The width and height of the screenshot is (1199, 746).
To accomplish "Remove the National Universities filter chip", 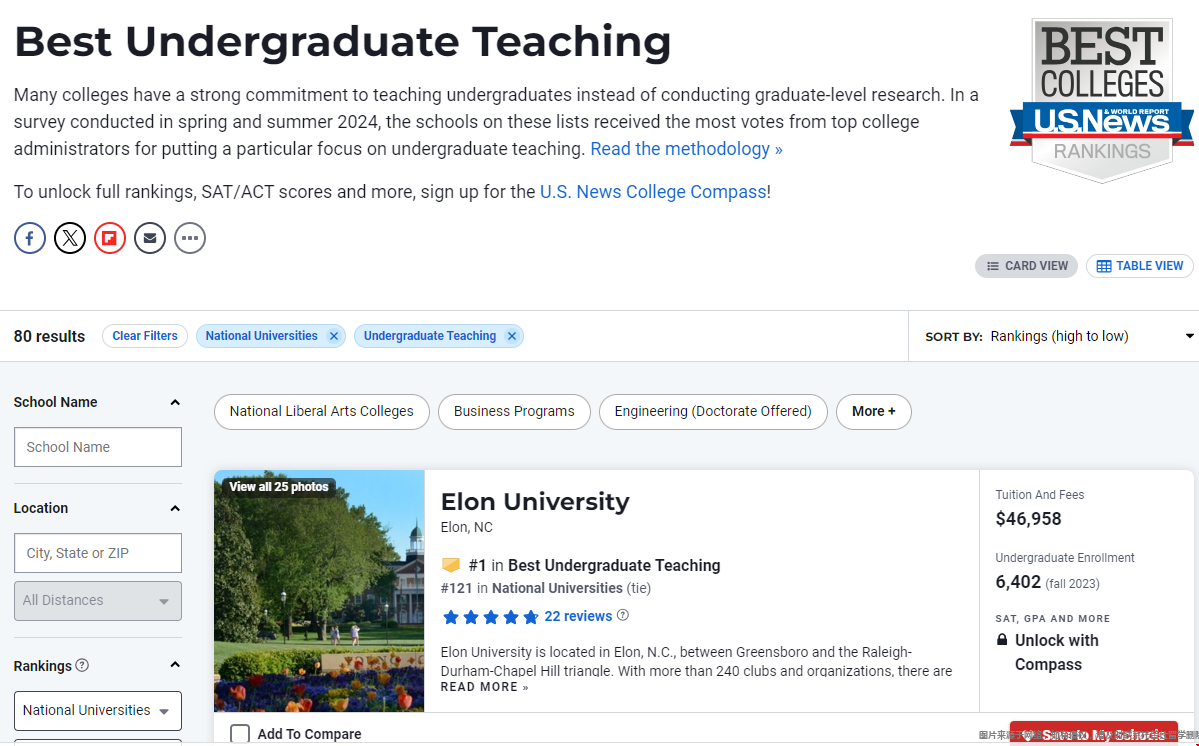I will (x=333, y=336).
